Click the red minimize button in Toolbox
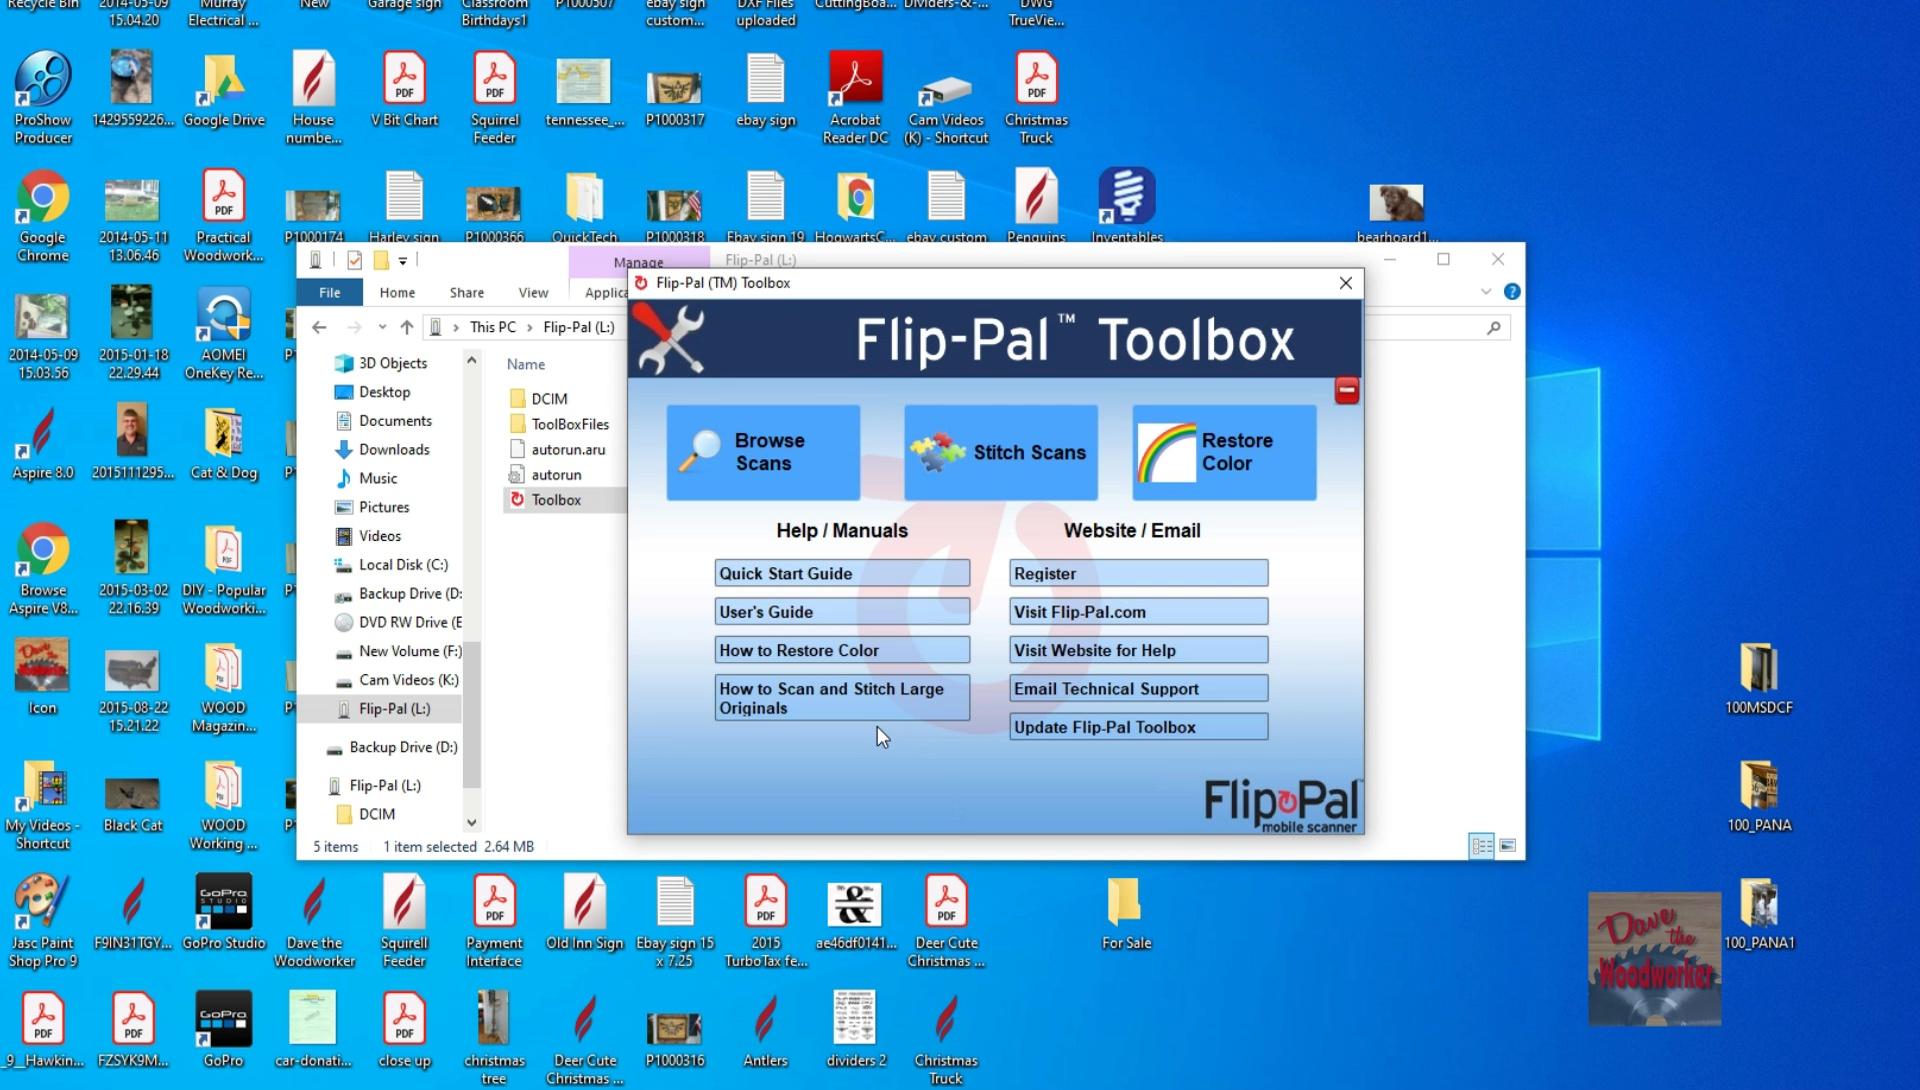 click(1346, 391)
